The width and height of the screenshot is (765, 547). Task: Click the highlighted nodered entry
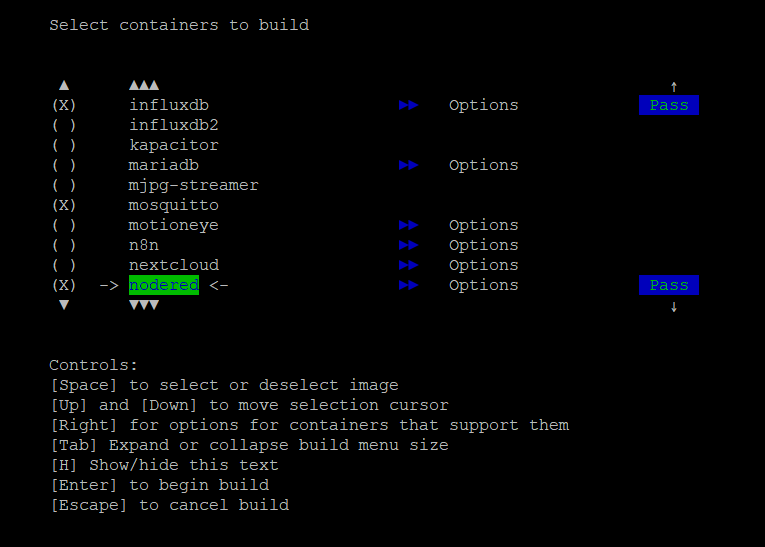click(x=164, y=285)
